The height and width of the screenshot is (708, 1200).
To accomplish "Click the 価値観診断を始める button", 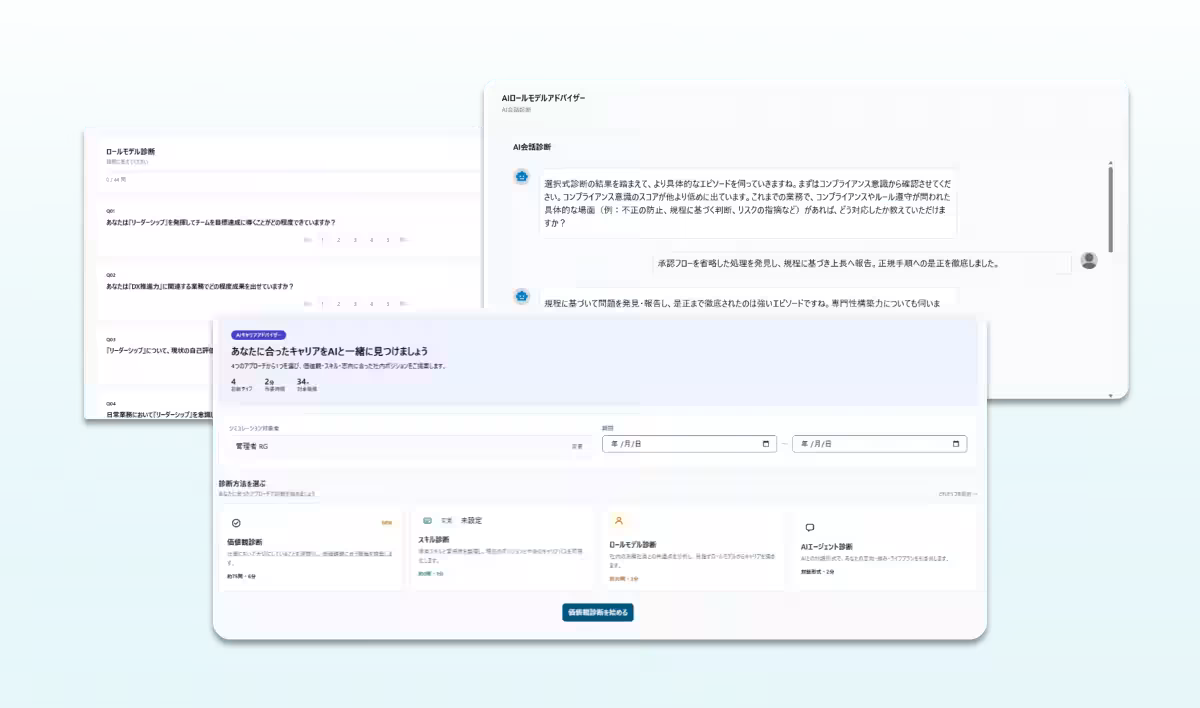I will [598, 612].
